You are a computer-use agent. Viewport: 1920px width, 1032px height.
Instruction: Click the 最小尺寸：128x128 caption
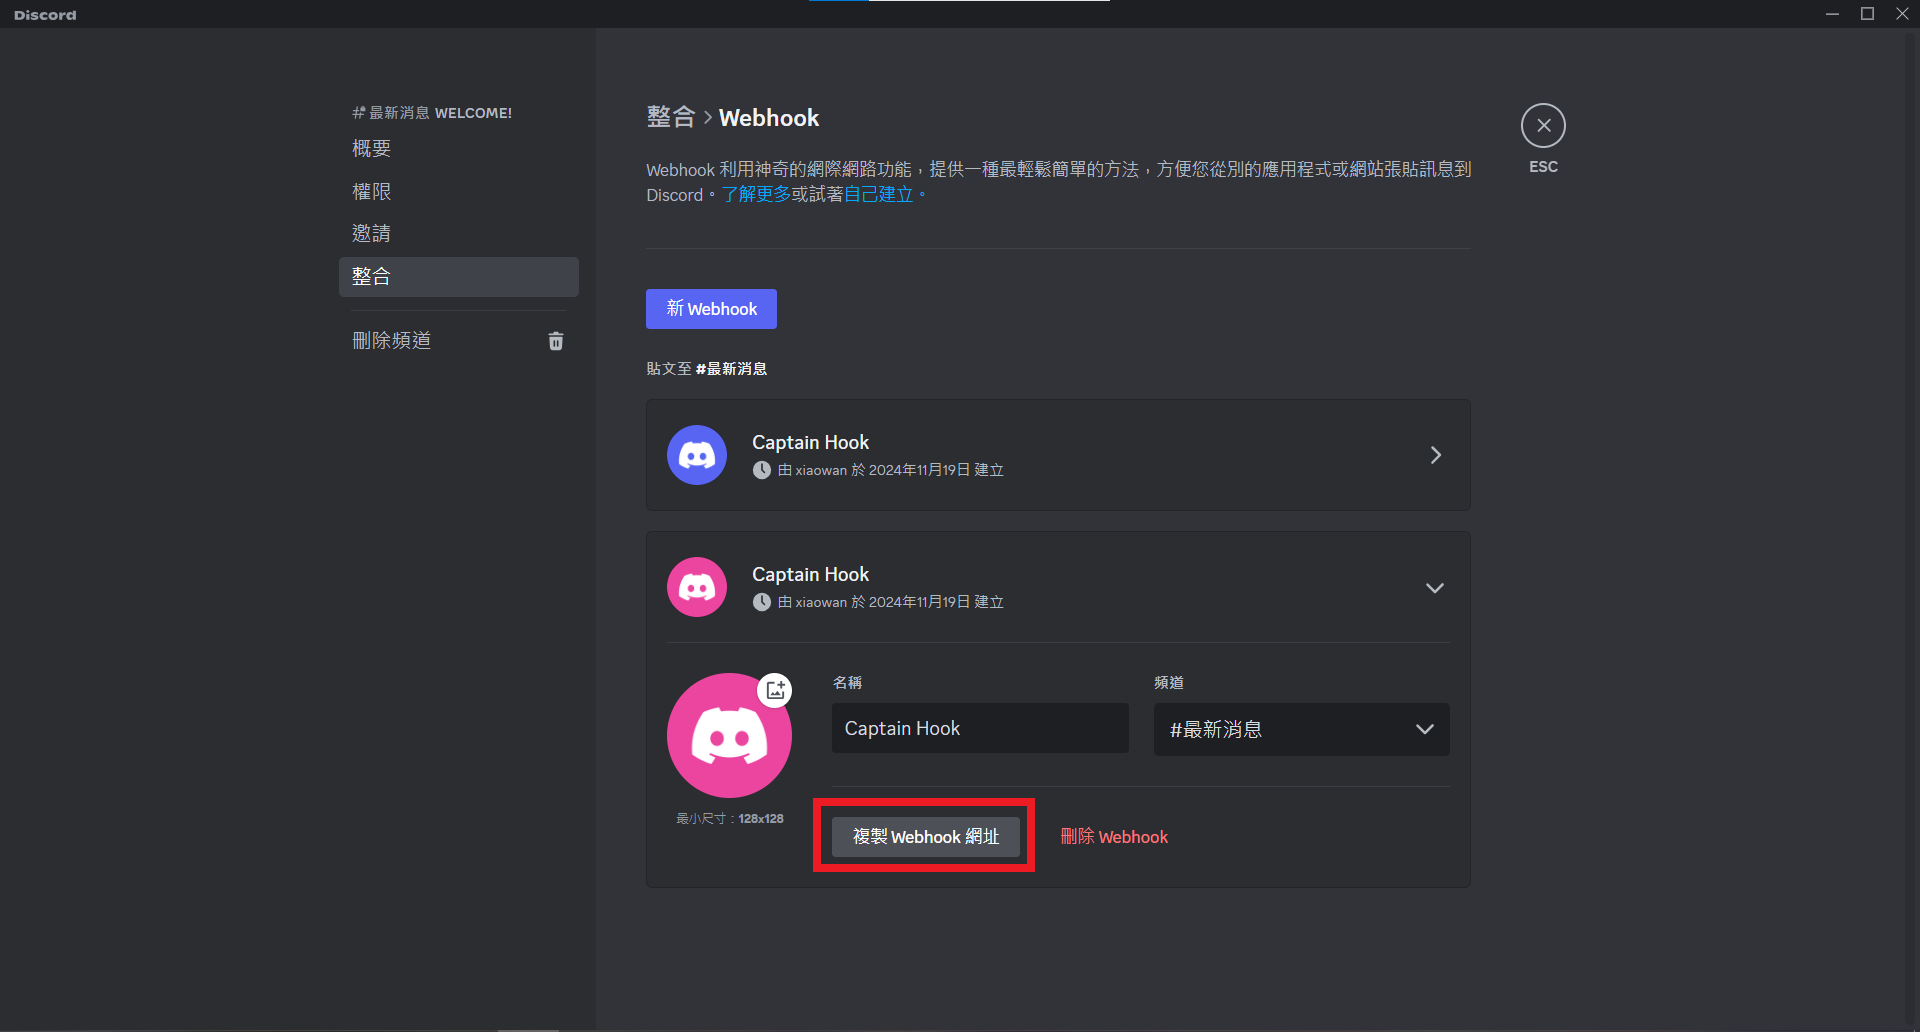coord(730,818)
